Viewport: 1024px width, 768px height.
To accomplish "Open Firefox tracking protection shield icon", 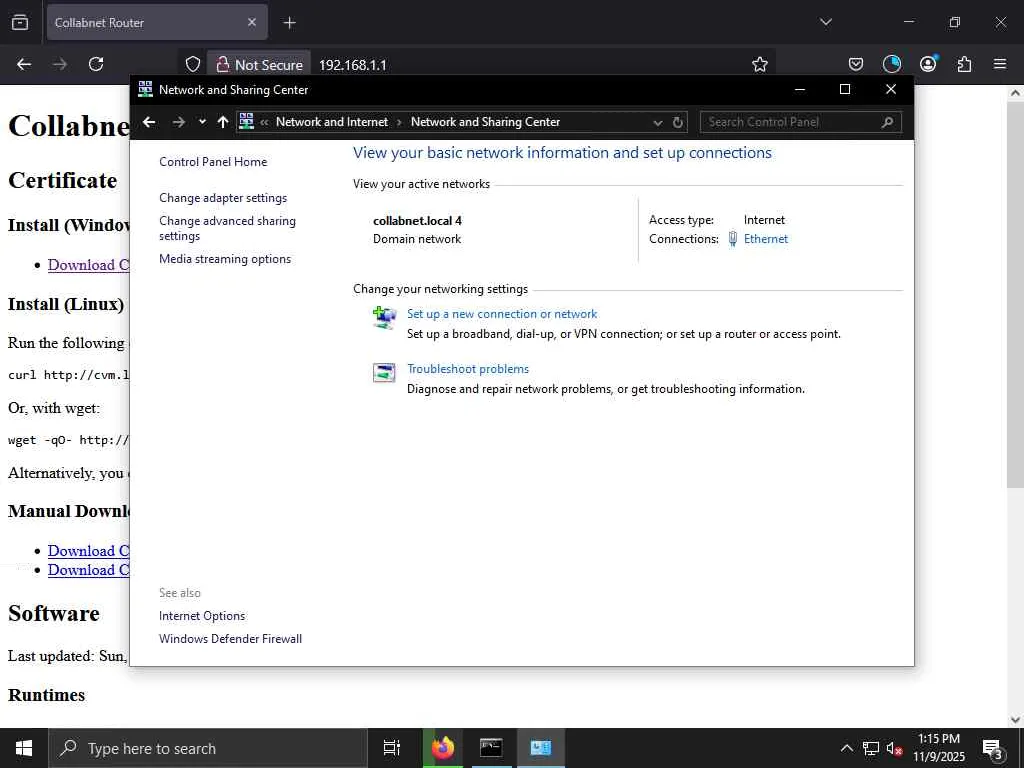I will click(x=193, y=64).
